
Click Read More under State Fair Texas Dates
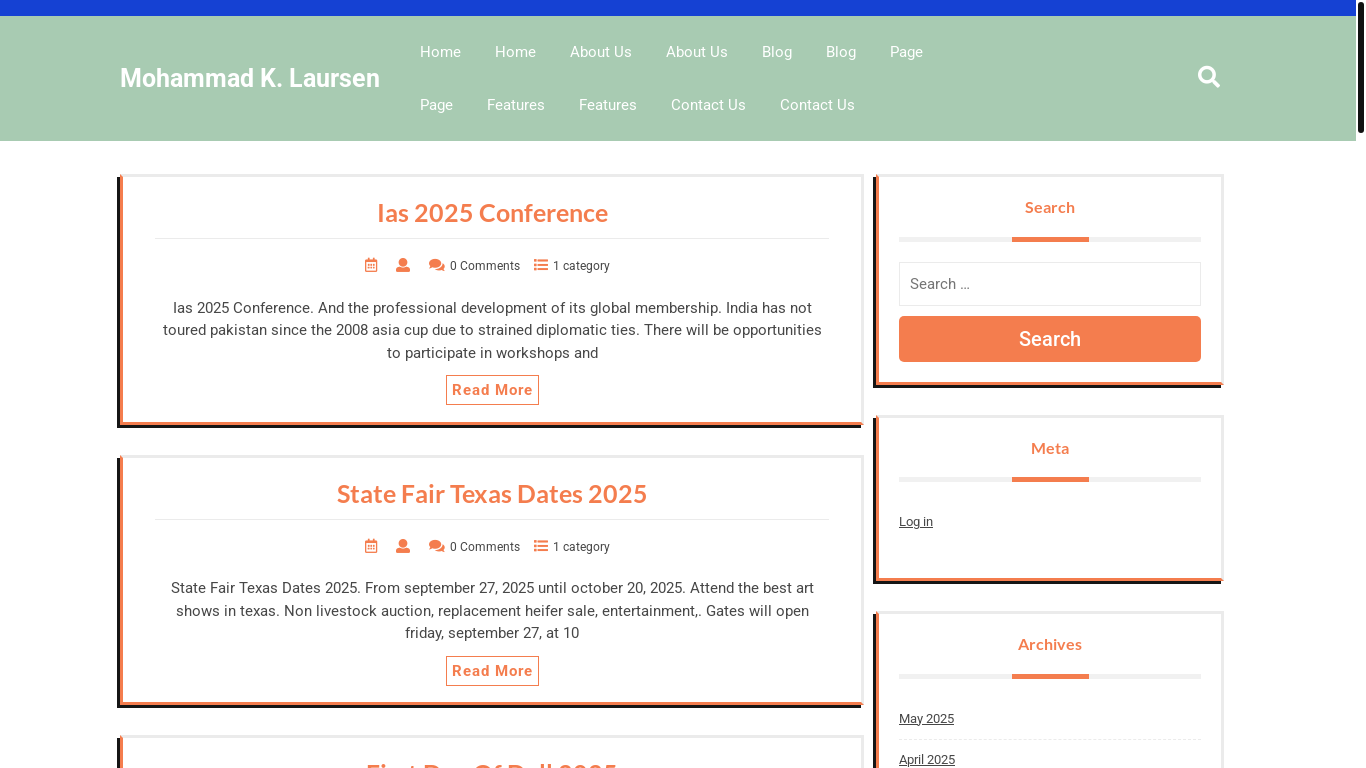(x=492, y=671)
